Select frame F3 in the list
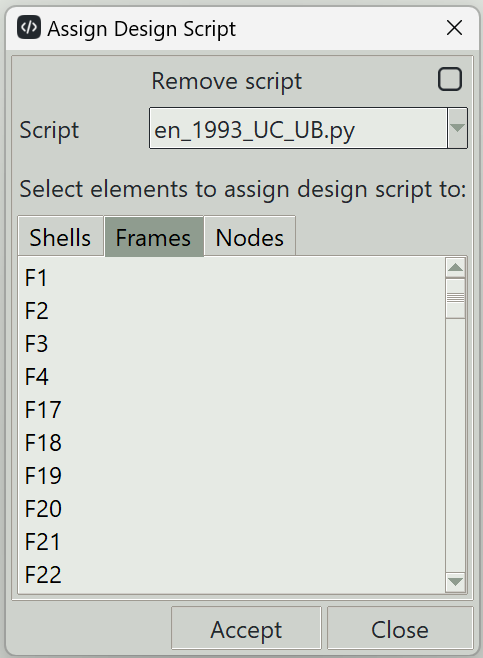 coord(232,344)
